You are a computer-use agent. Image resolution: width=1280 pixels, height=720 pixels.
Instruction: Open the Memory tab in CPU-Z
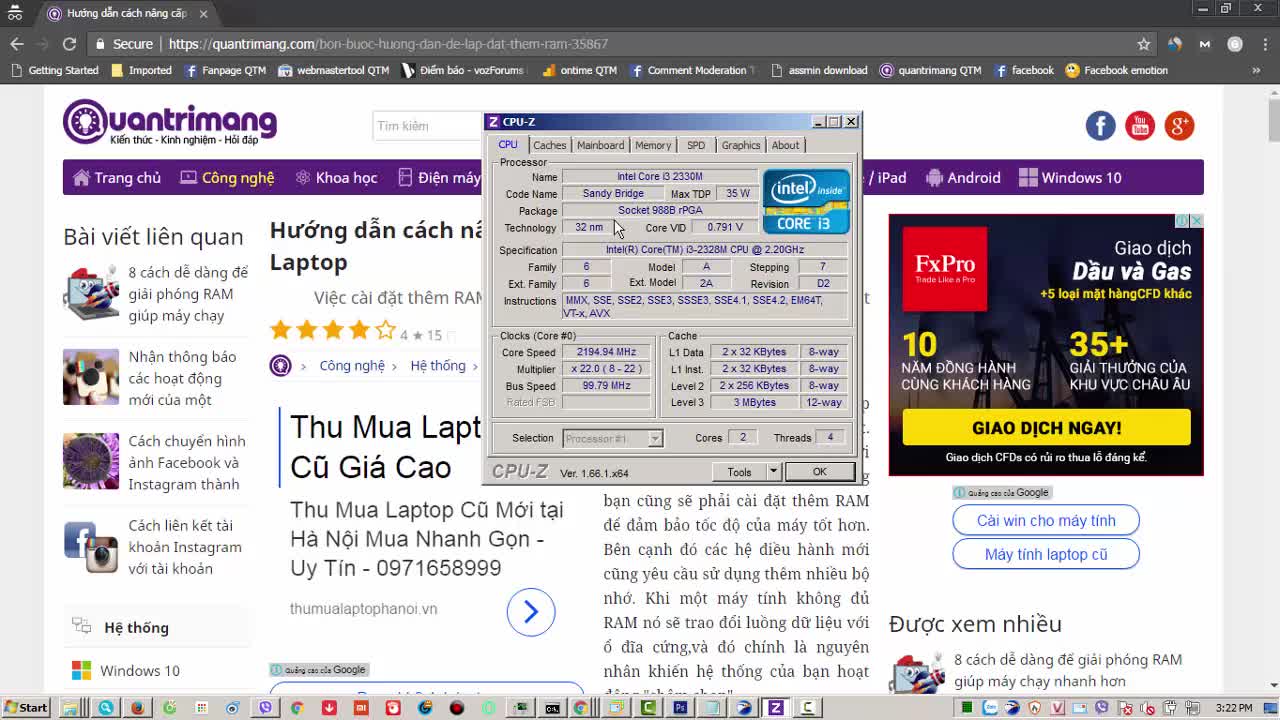point(653,145)
